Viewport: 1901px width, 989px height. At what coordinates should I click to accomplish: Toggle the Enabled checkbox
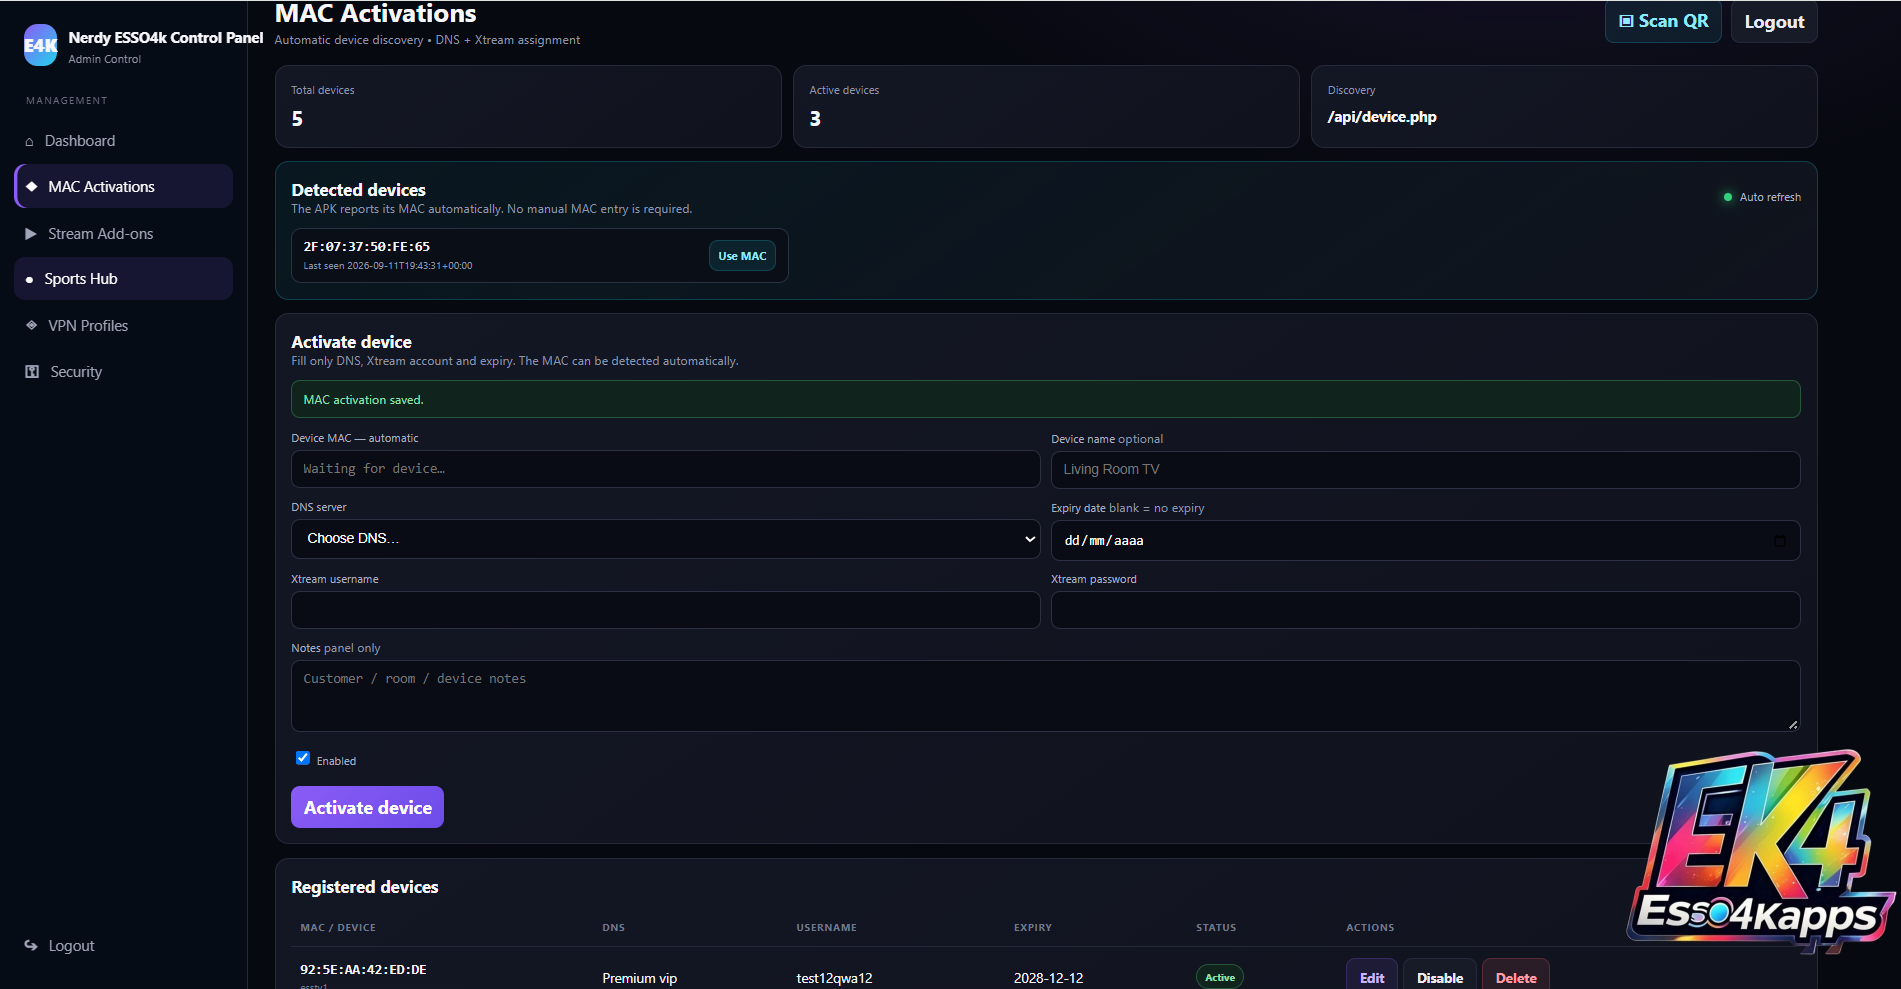[x=303, y=758]
